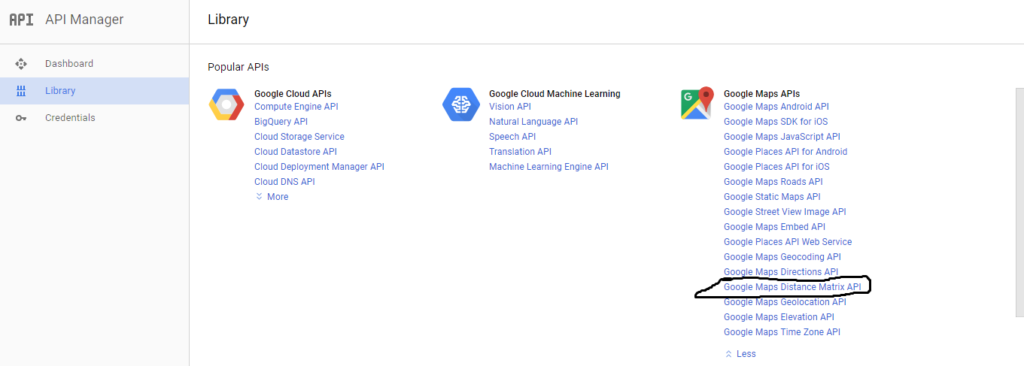Collapse Google Maps APIs list with Less
Screen dimensions: 1024x366
click(740, 354)
